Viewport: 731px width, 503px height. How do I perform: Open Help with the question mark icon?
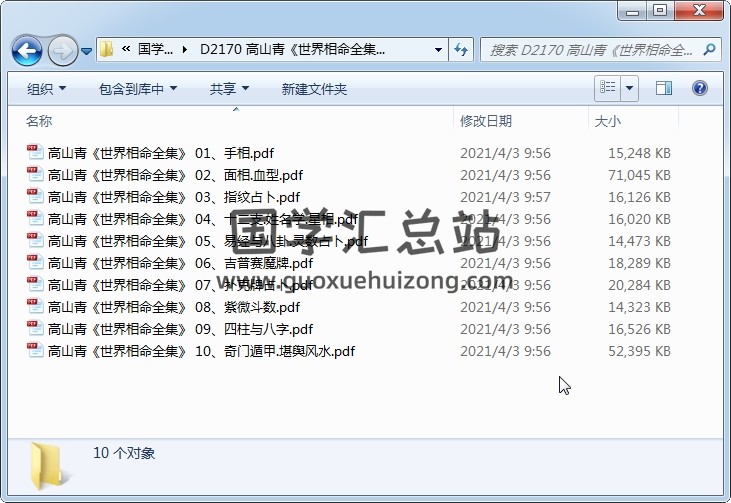[x=700, y=88]
